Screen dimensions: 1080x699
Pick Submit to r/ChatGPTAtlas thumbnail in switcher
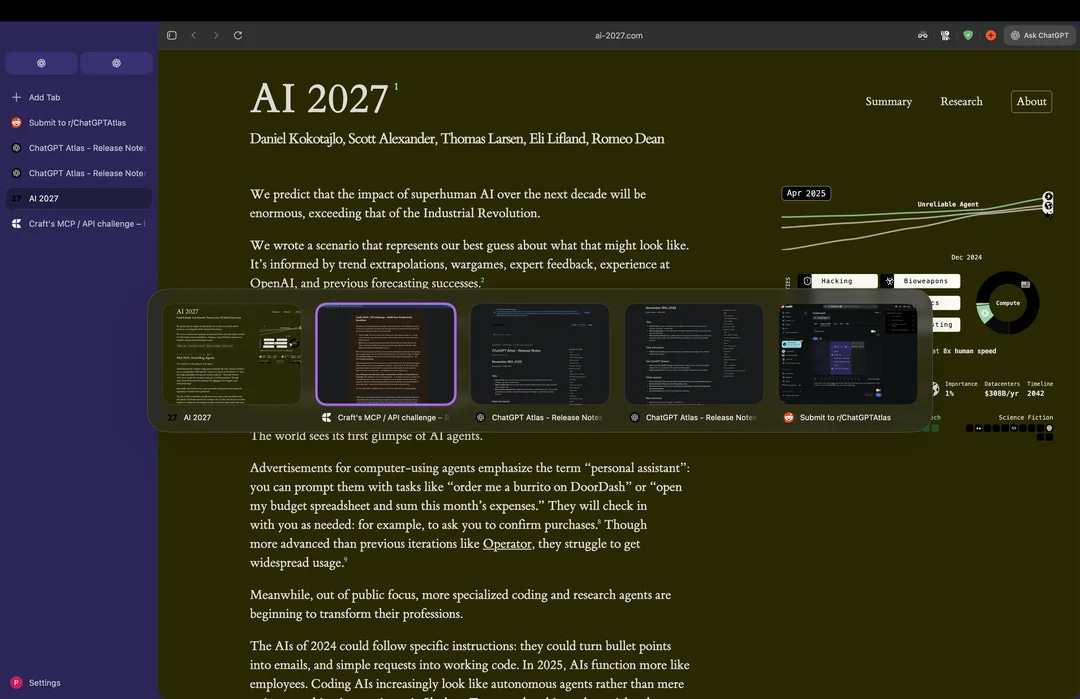[x=848, y=354]
